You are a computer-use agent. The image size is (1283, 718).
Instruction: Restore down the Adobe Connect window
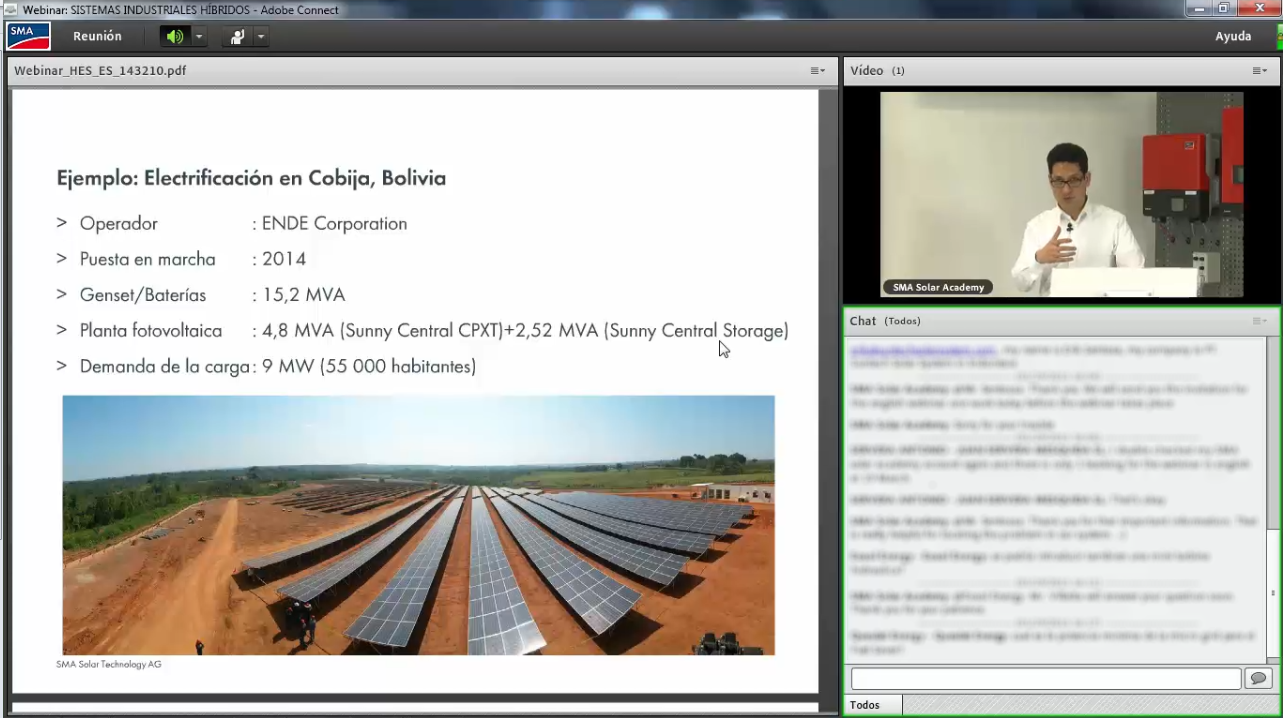point(1223,9)
